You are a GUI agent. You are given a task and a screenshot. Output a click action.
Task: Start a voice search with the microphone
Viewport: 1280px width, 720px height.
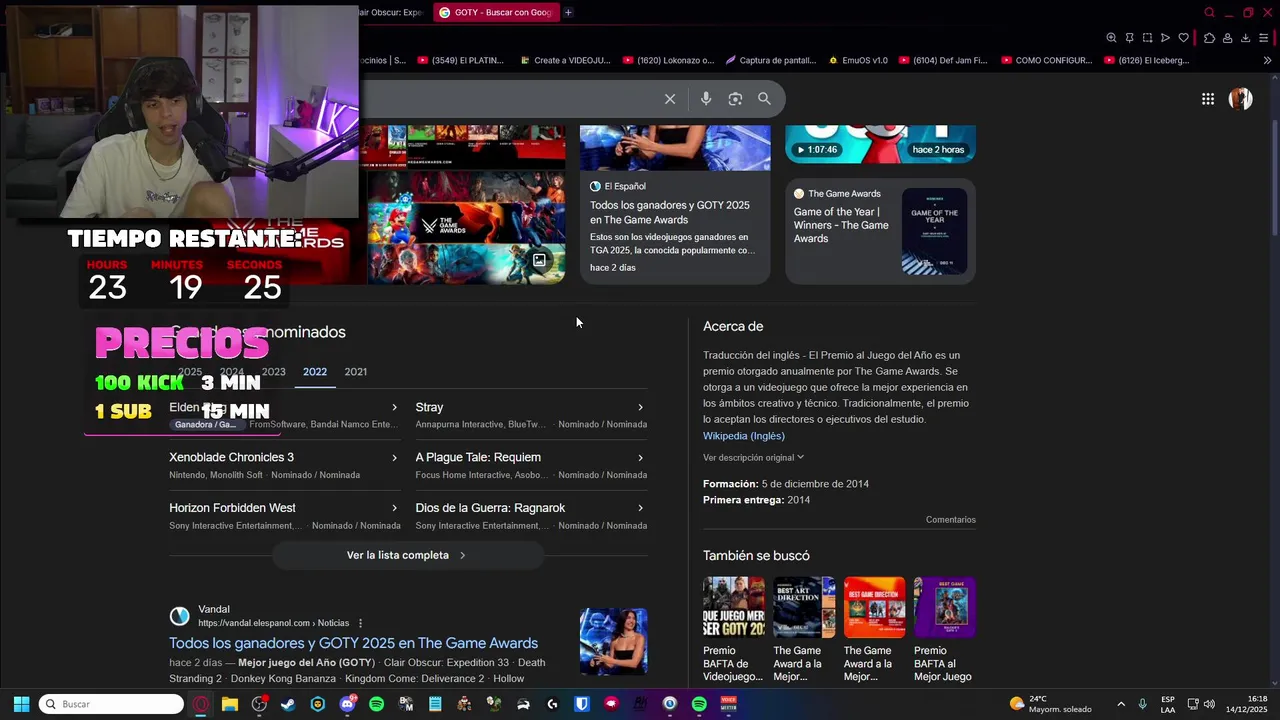706,98
